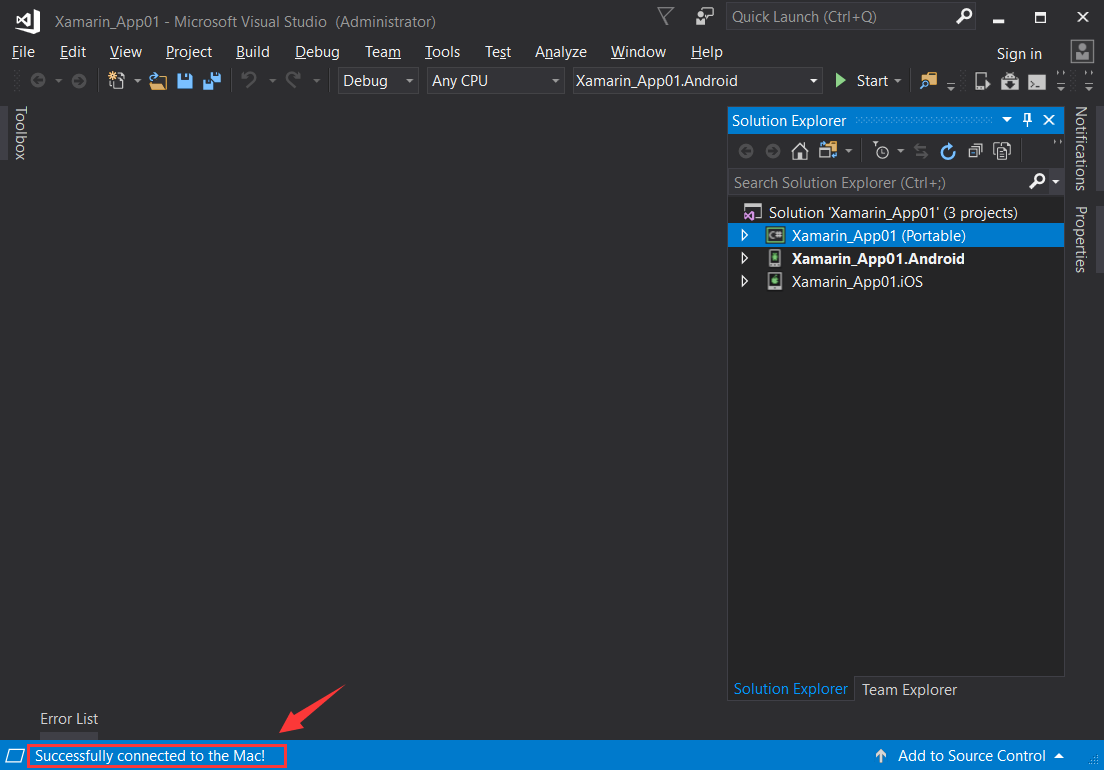Viewport: 1104px width, 770px height.
Task: Click the Sign in link
Action: click(1019, 53)
